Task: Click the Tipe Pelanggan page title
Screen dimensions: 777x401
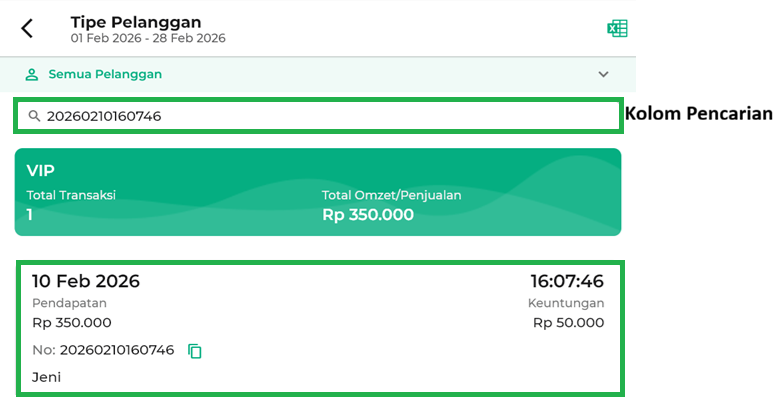Action: (136, 21)
